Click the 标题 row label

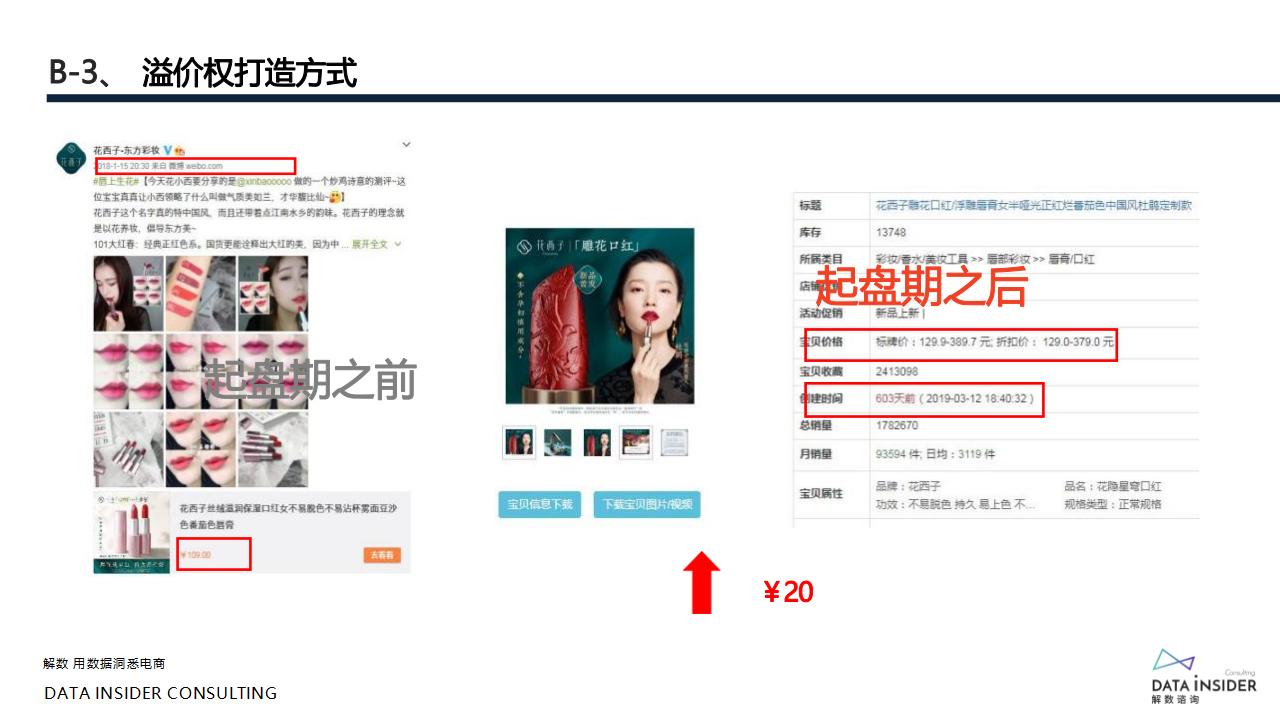pyautogui.click(x=810, y=205)
